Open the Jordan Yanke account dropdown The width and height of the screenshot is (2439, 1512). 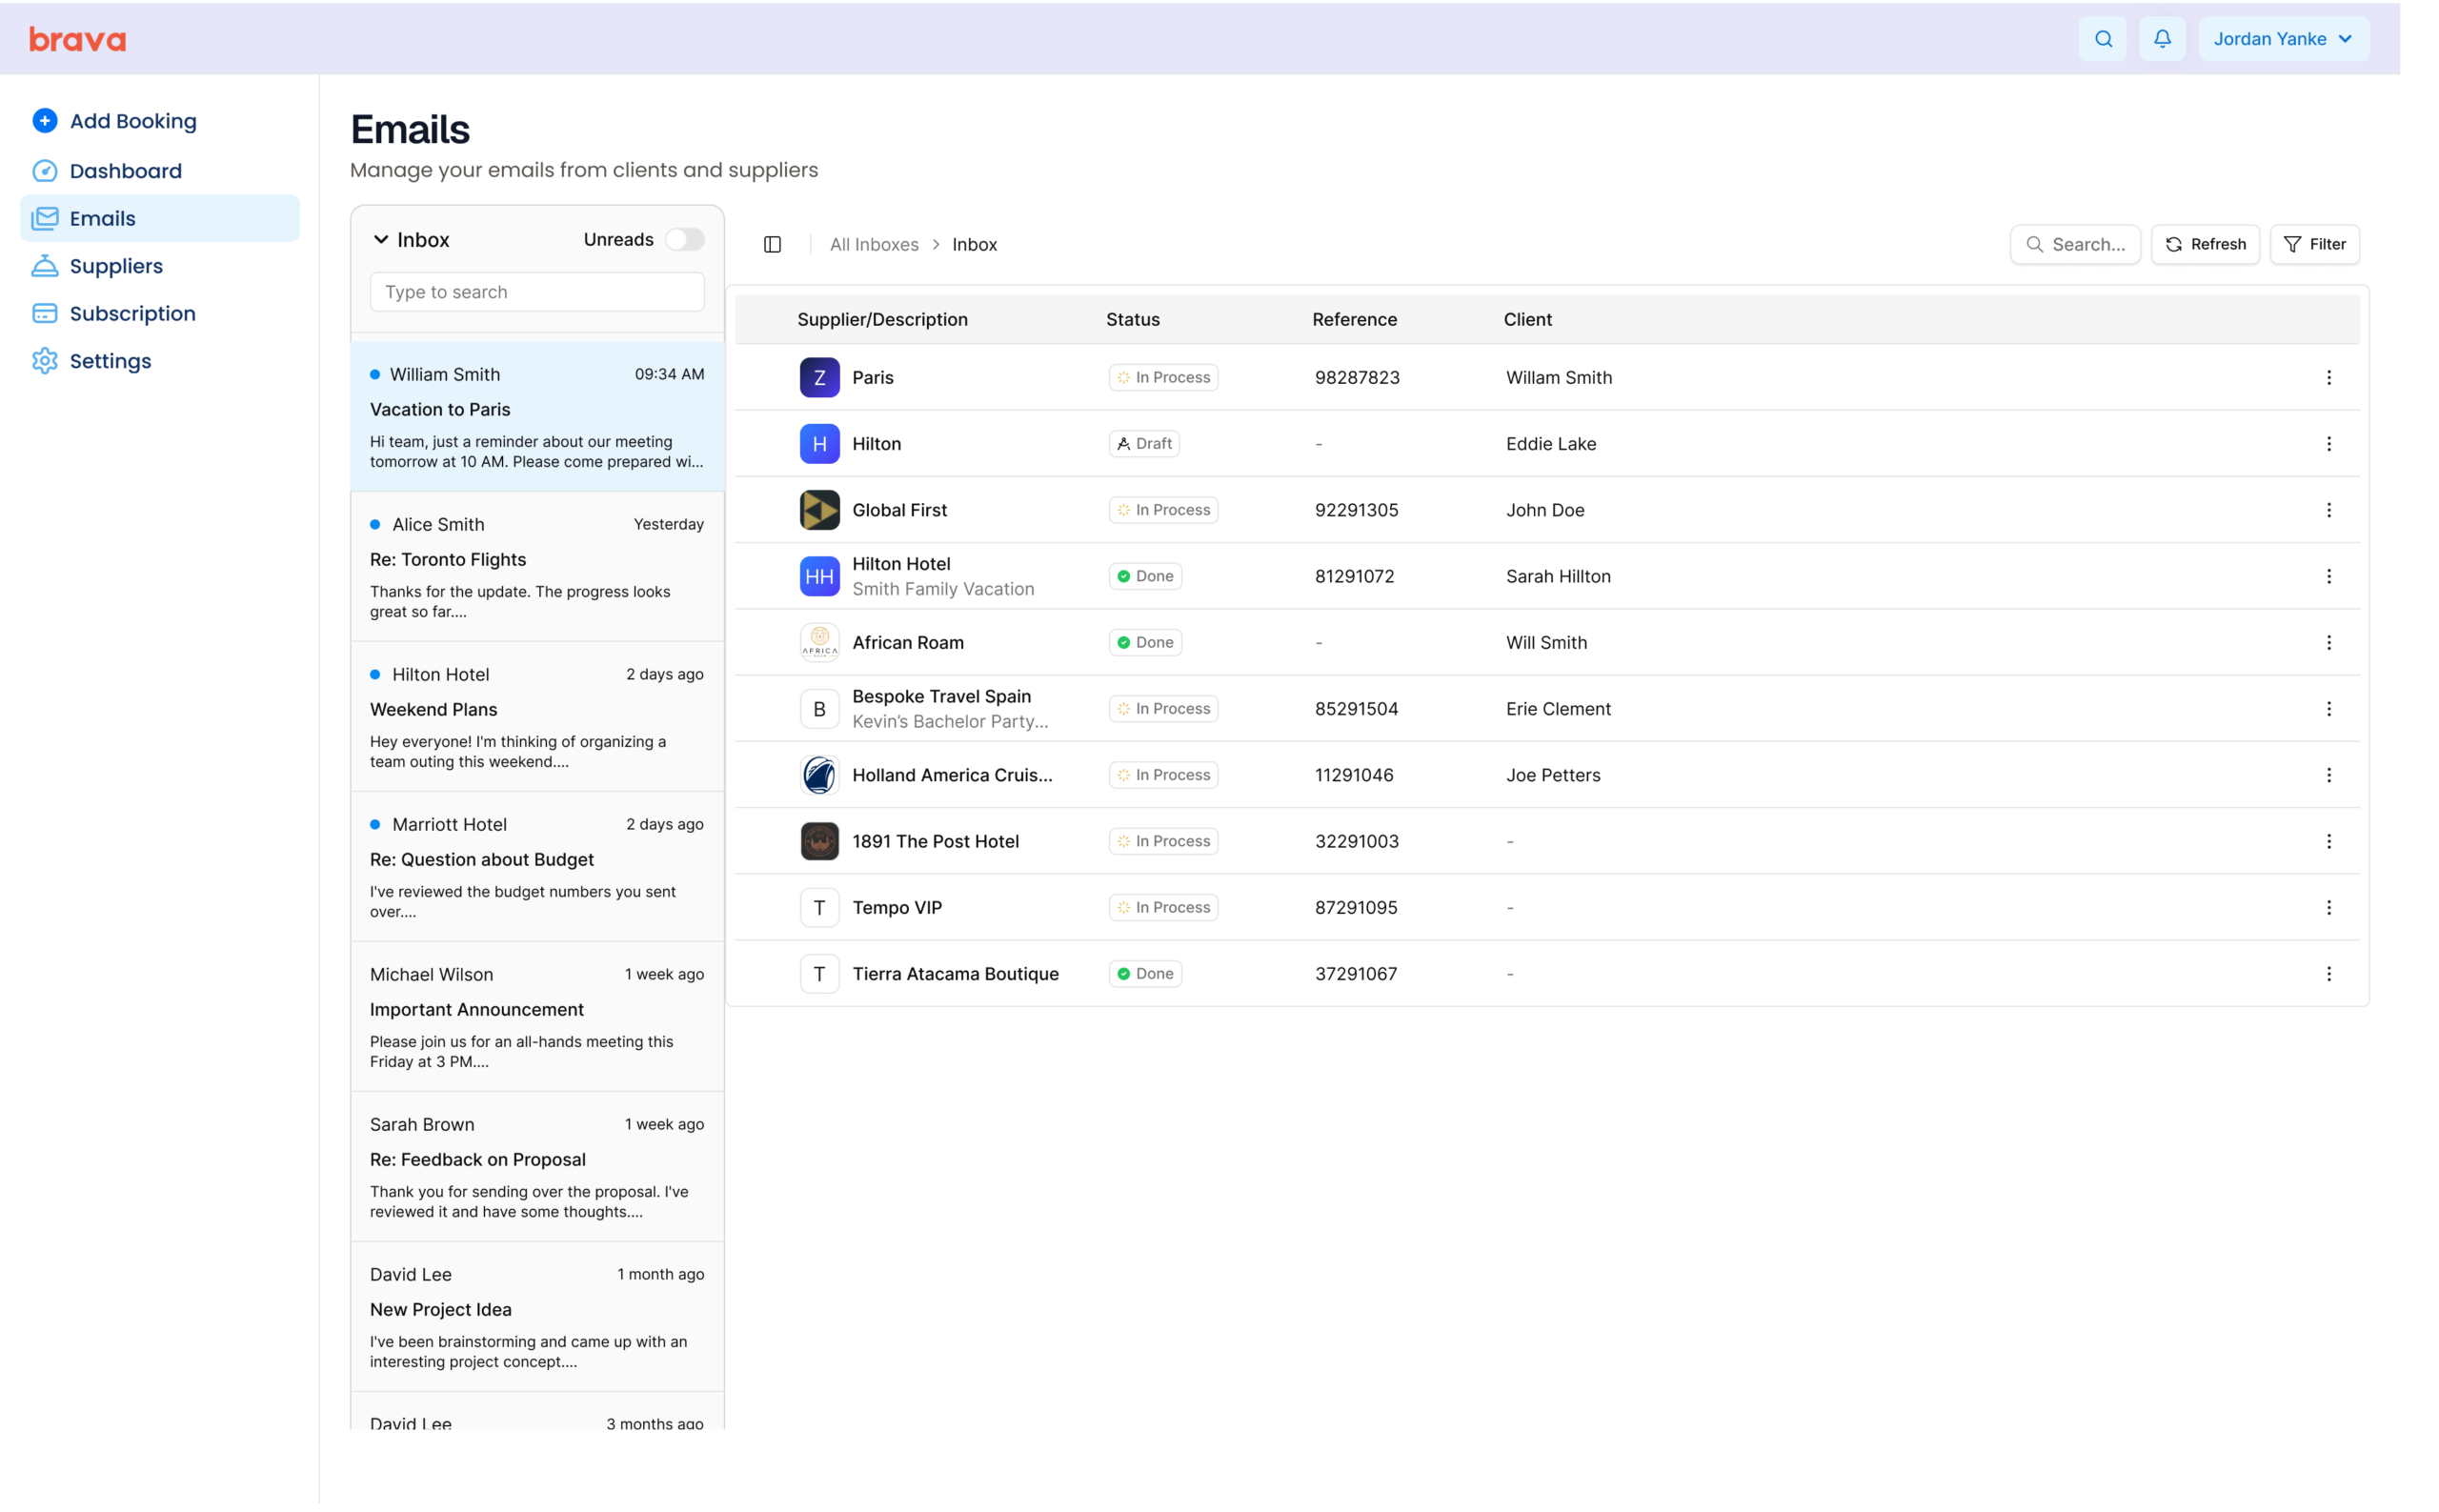(x=2282, y=39)
